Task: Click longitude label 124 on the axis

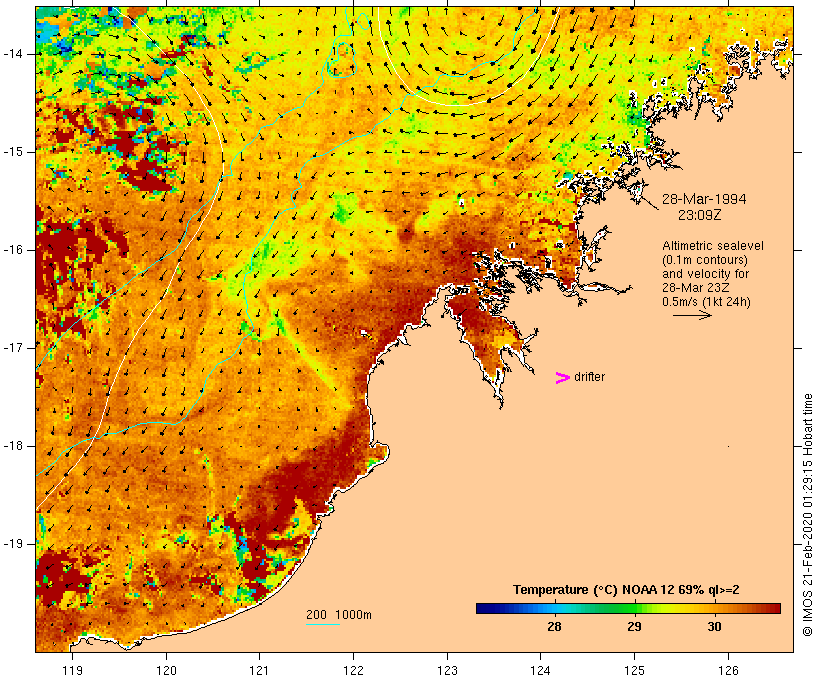Action: 540,670
